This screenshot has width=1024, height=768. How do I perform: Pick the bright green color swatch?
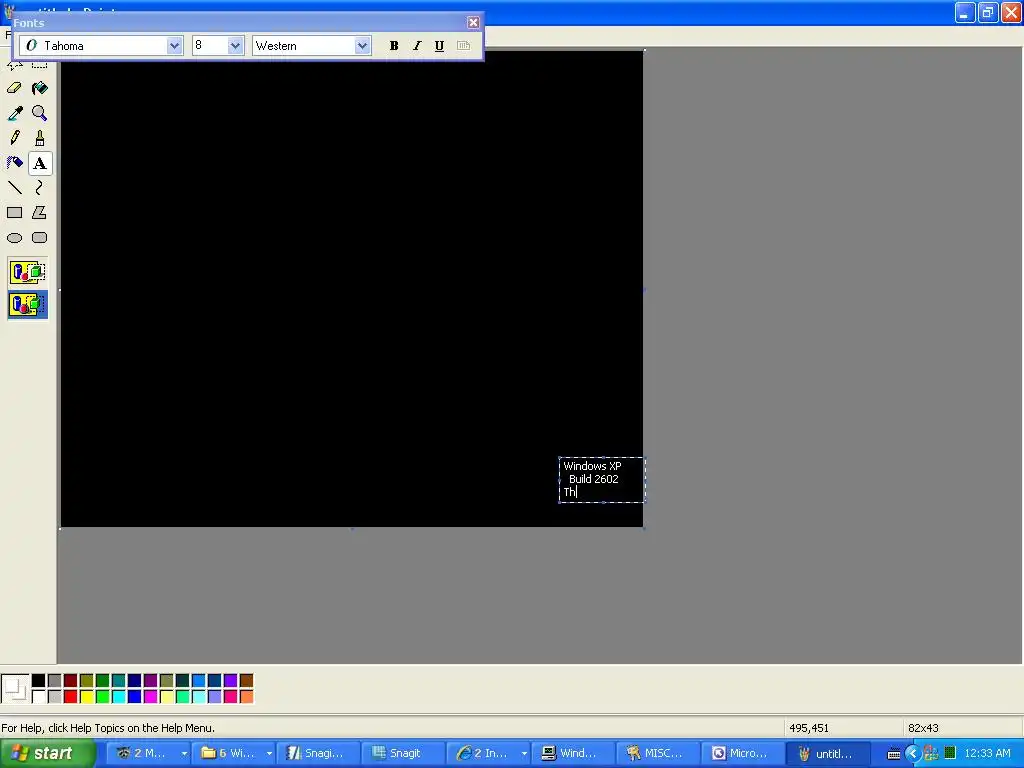[x=103, y=697]
